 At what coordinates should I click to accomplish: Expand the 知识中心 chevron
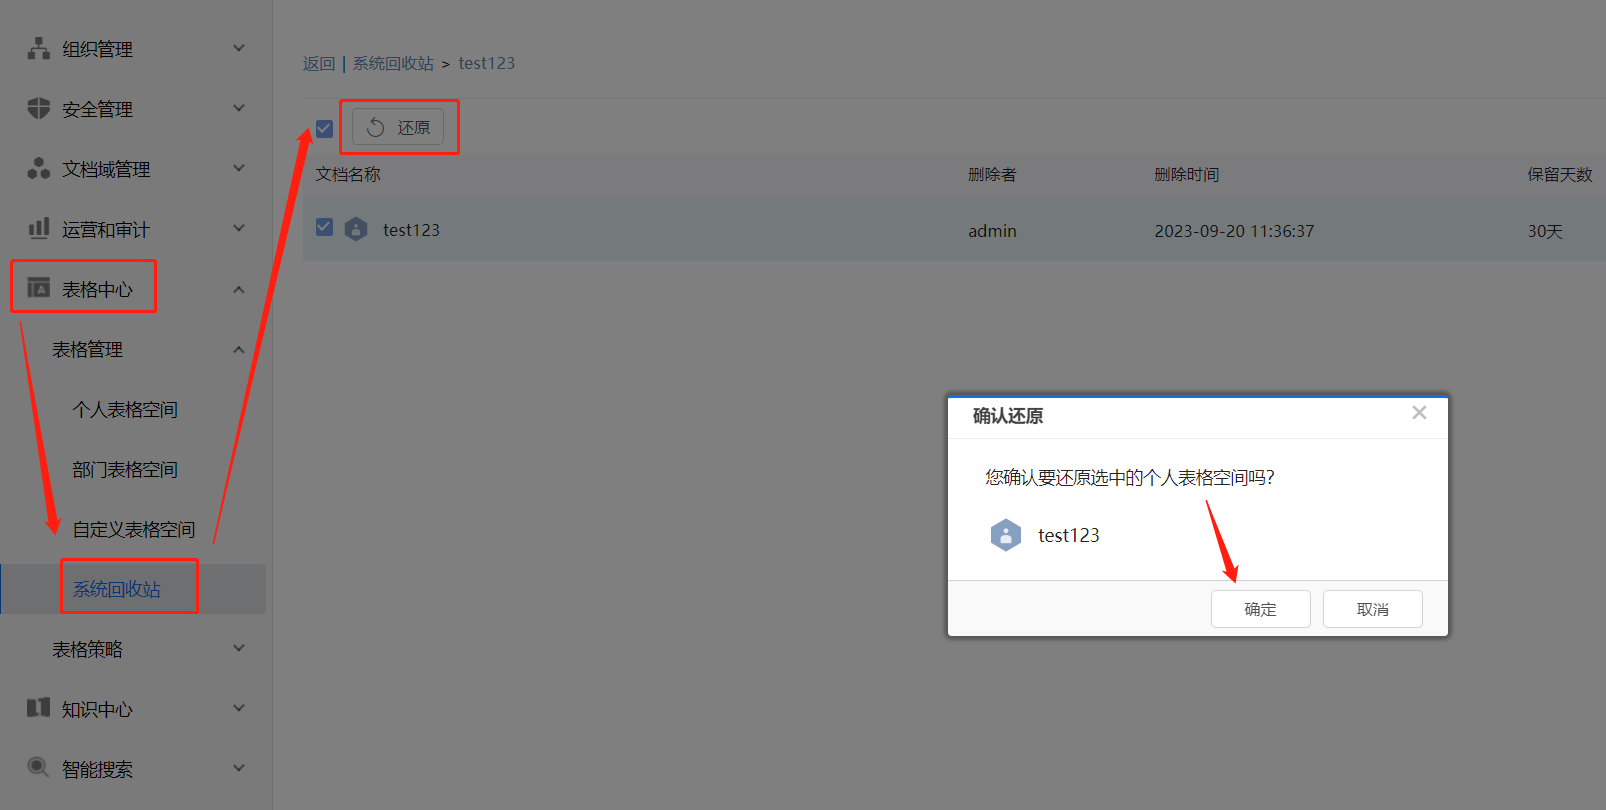[239, 708]
